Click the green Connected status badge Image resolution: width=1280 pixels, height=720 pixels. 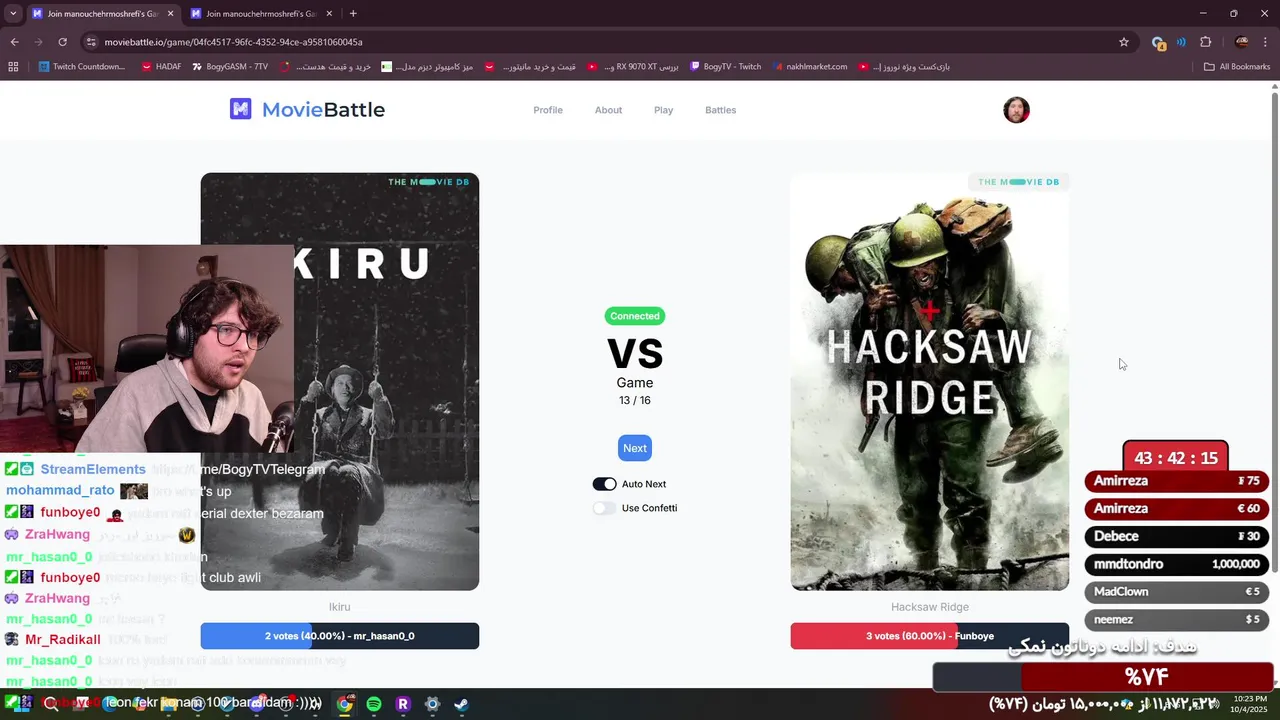[635, 316]
